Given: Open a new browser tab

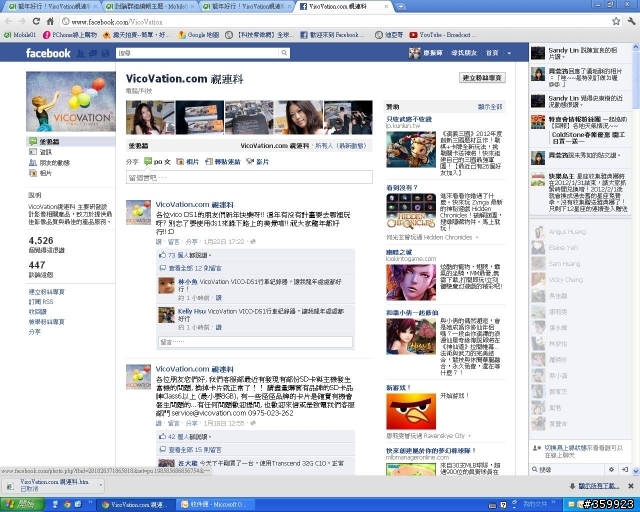Looking at the screenshot, I should [x=401, y=7].
